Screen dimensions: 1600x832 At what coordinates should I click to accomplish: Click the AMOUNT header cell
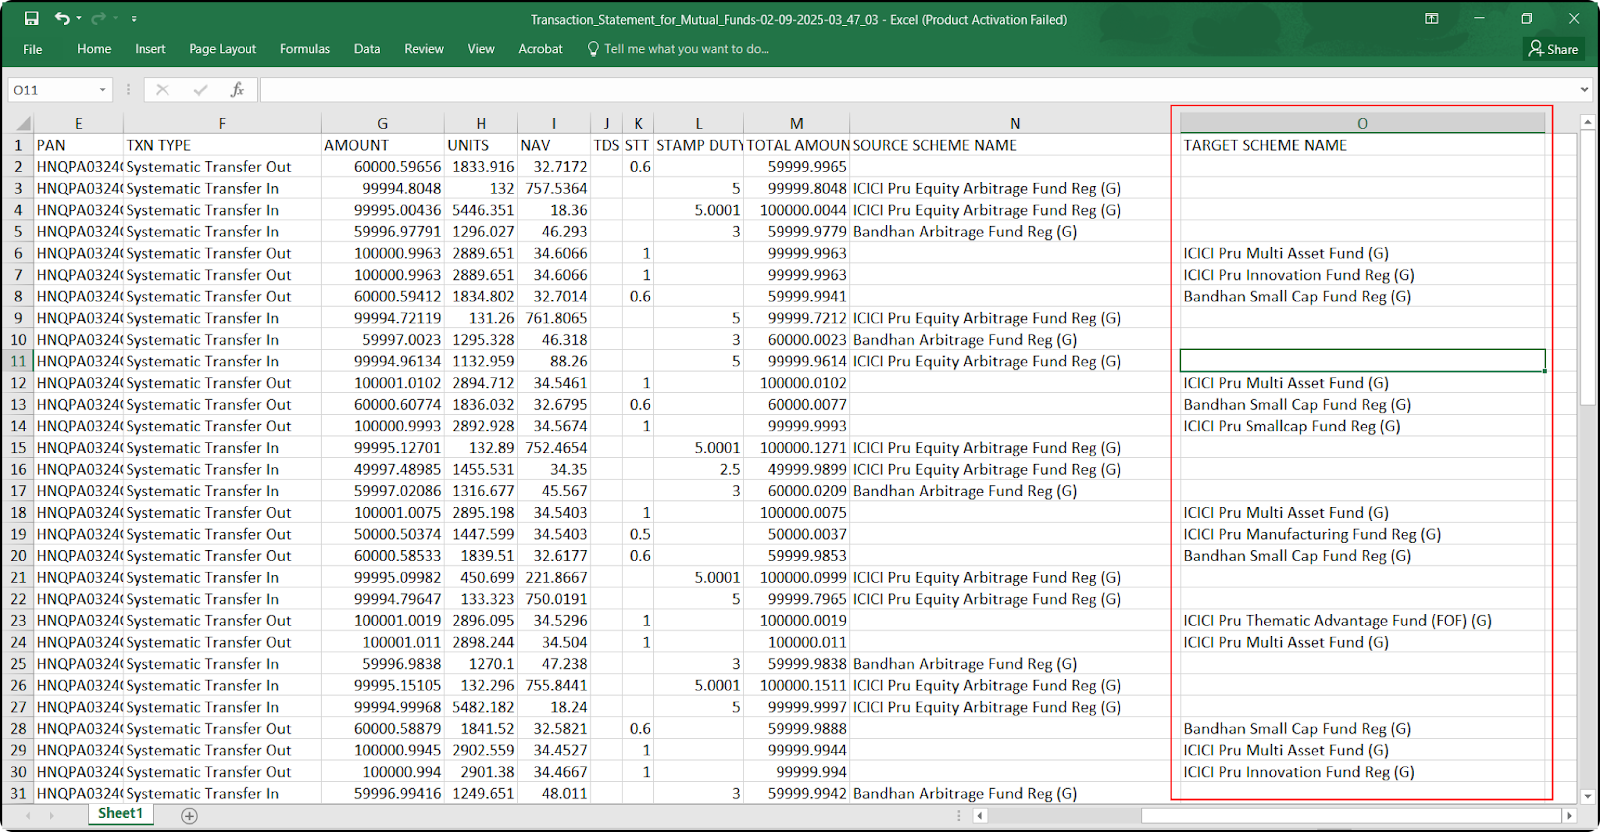point(383,145)
